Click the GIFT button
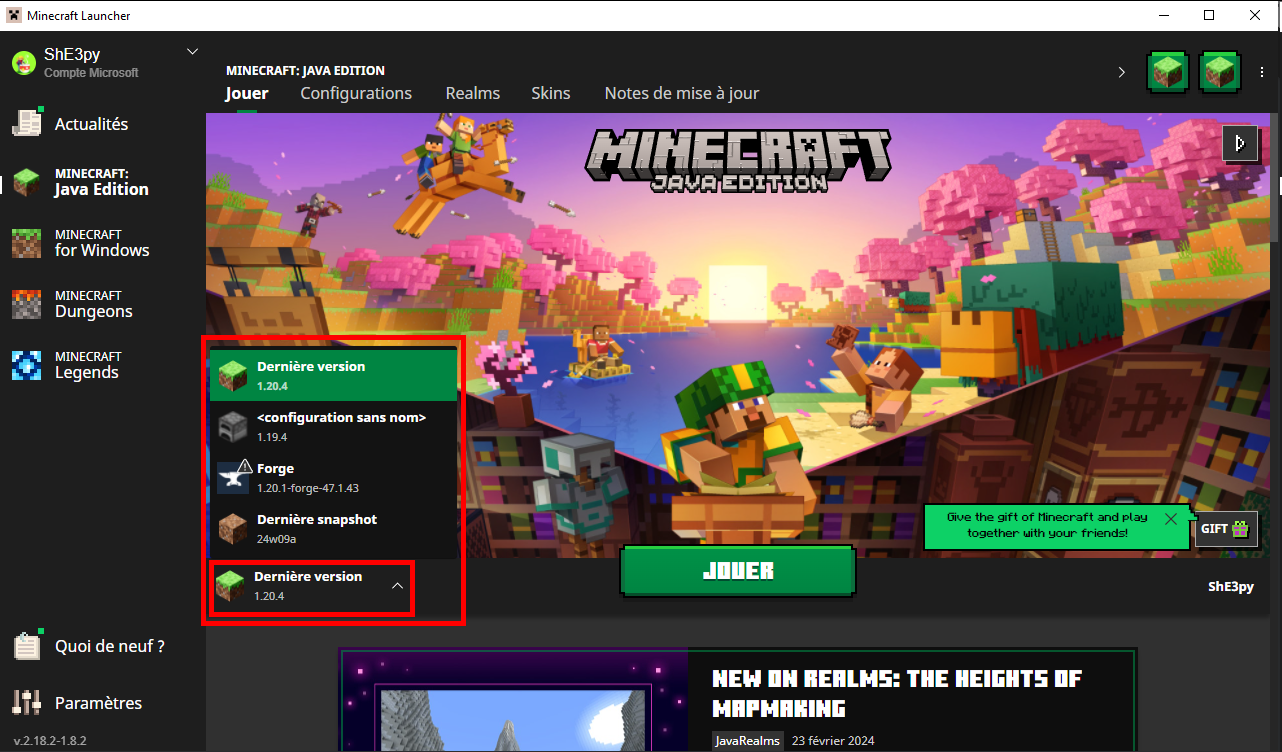The width and height of the screenshot is (1282, 752). [1226, 529]
